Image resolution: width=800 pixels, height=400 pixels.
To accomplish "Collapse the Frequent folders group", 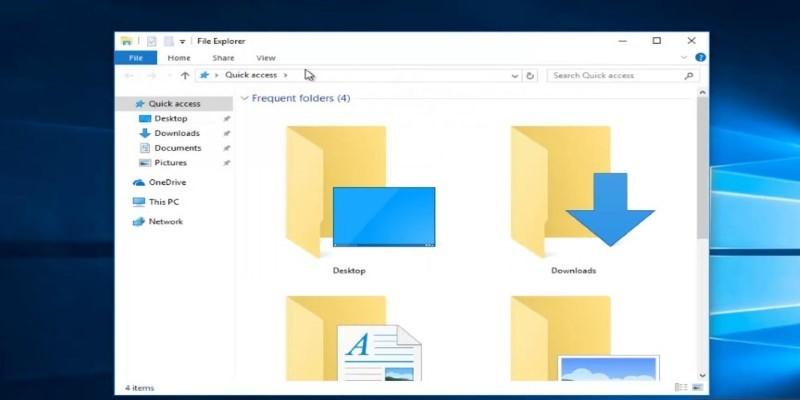I will tap(244, 98).
